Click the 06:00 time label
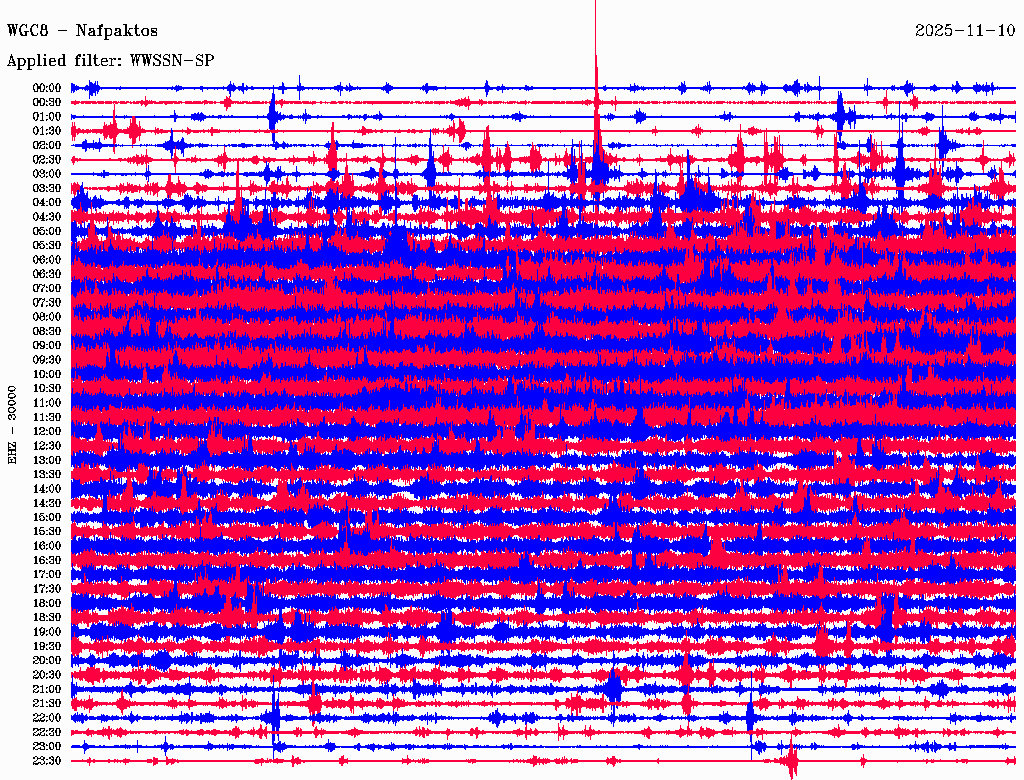The width and height of the screenshot is (1024, 780). tap(47, 259)
